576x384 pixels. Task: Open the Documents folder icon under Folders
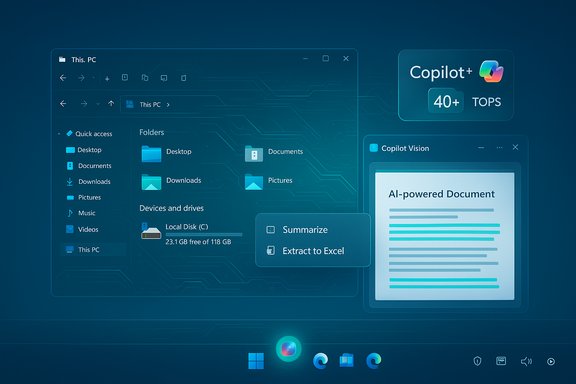click(x=254, y=154)
